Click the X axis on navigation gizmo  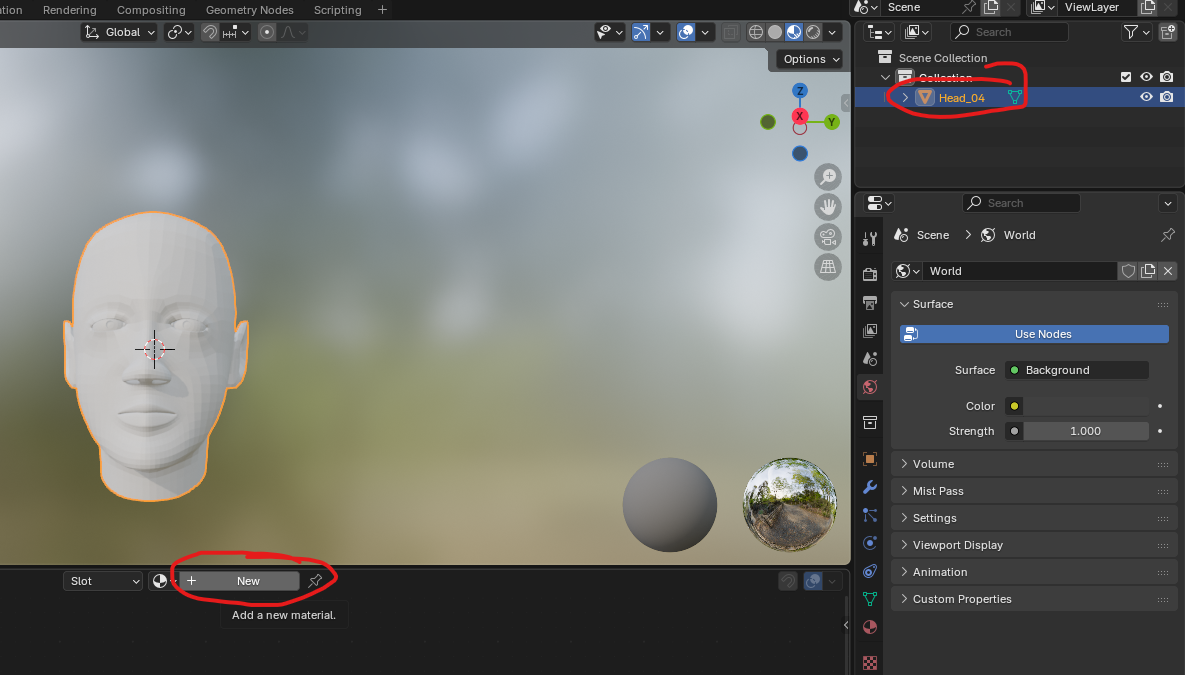[800, 116]
